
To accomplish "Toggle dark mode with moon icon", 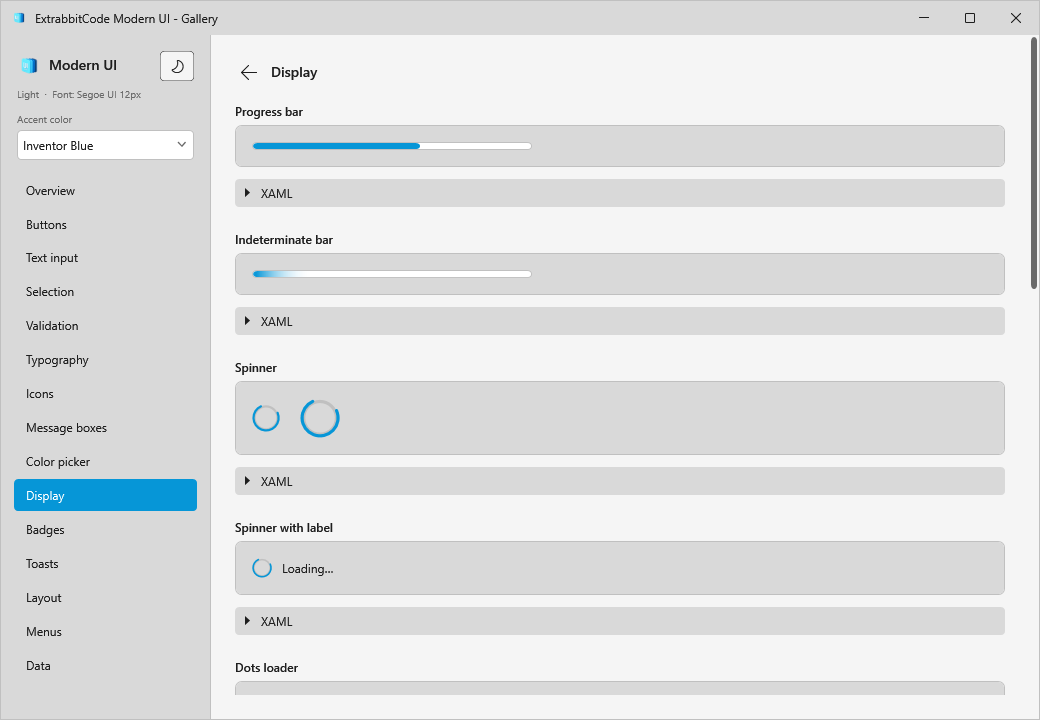I will coord(177,66).
